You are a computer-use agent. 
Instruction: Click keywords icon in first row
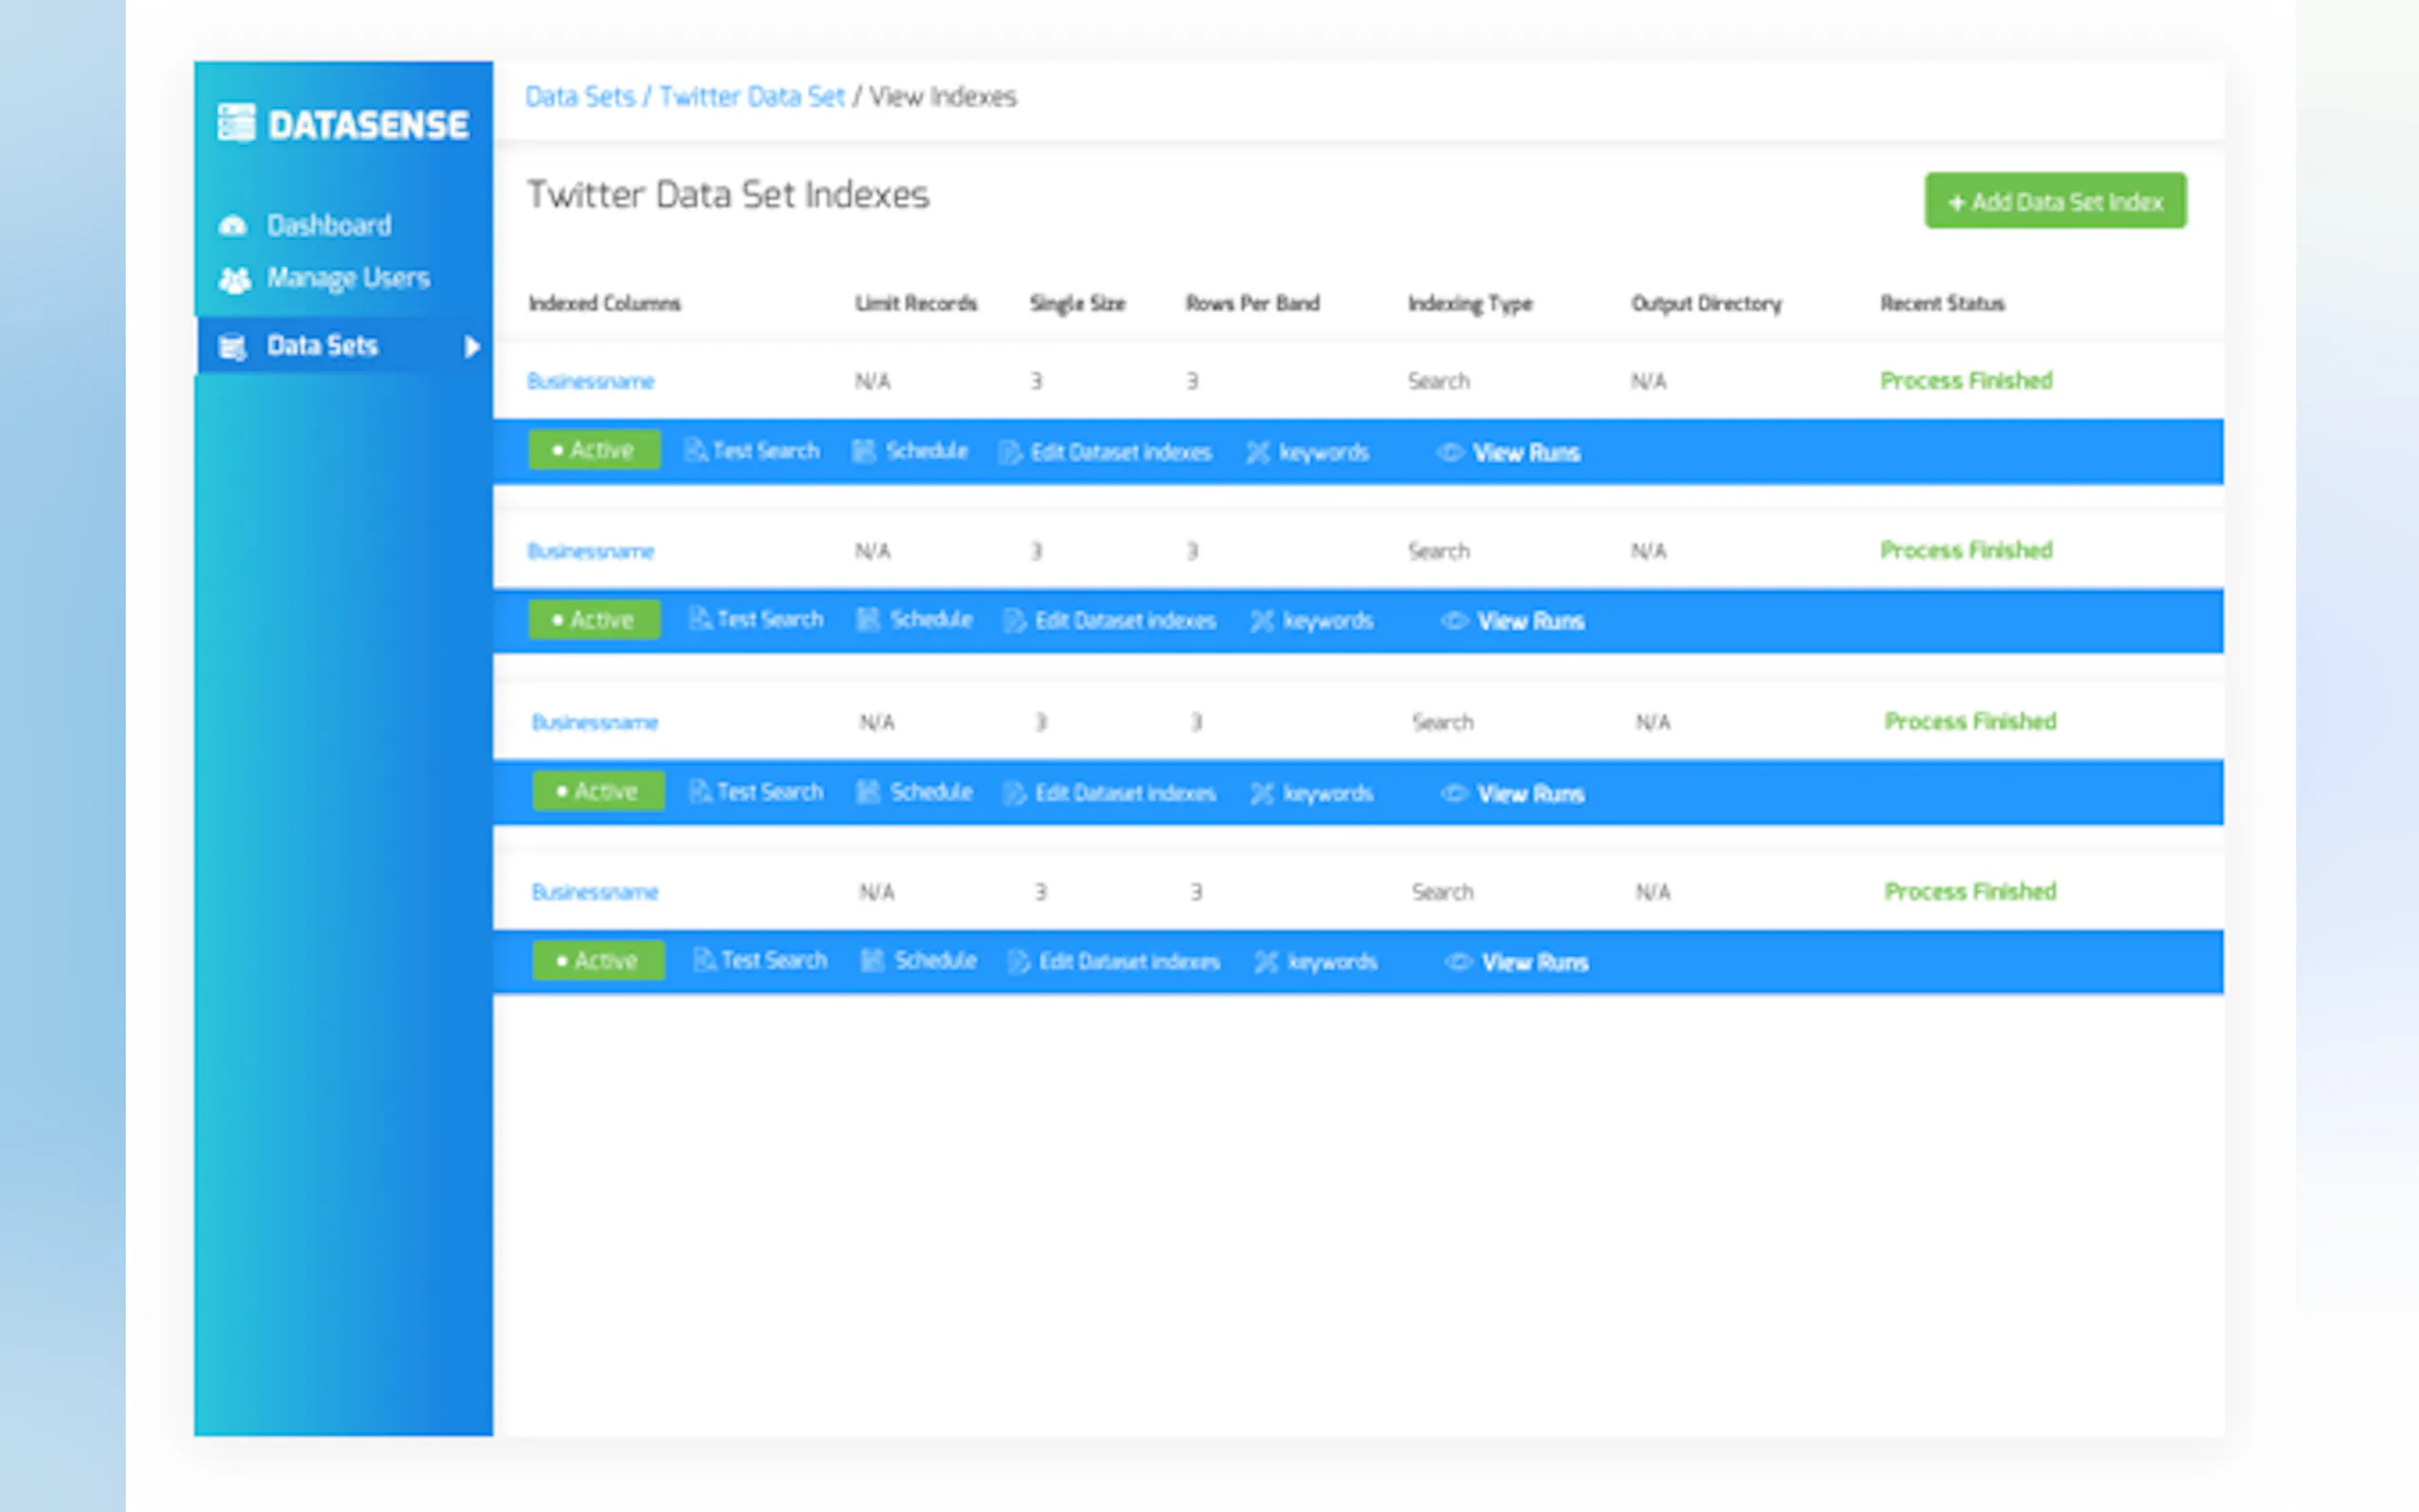1257,453
